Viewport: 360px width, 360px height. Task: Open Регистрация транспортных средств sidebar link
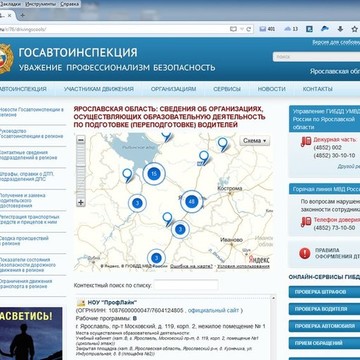[30, 219]
